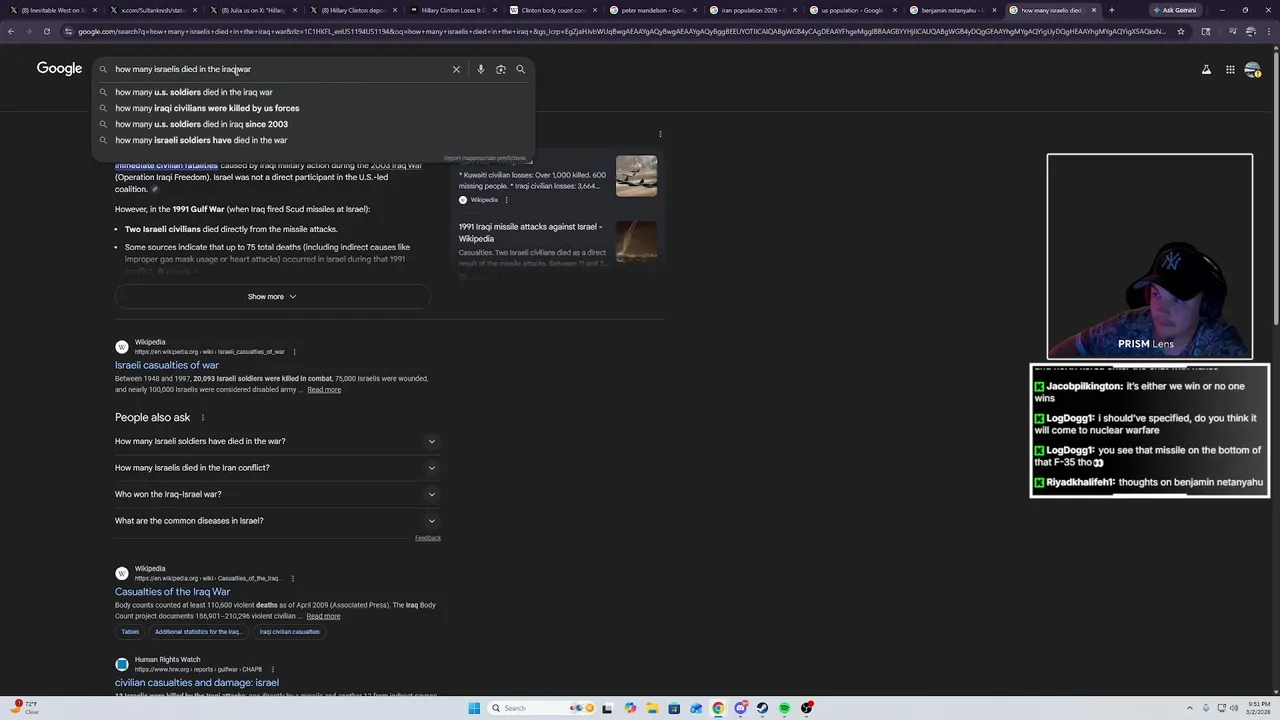
Task: Open Spotify from the taskbar
Action: pos(784,708)
